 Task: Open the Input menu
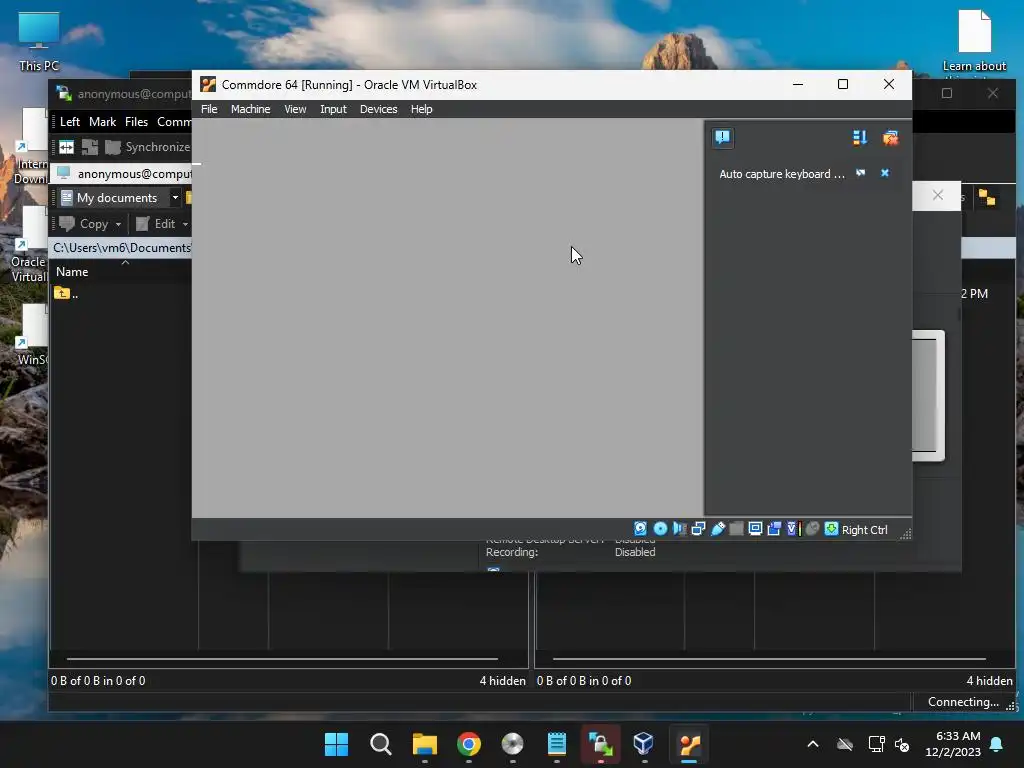tap(333, 109)
